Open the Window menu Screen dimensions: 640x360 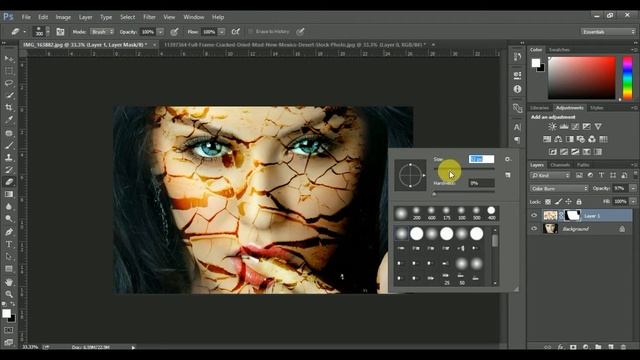coord(193,17)
